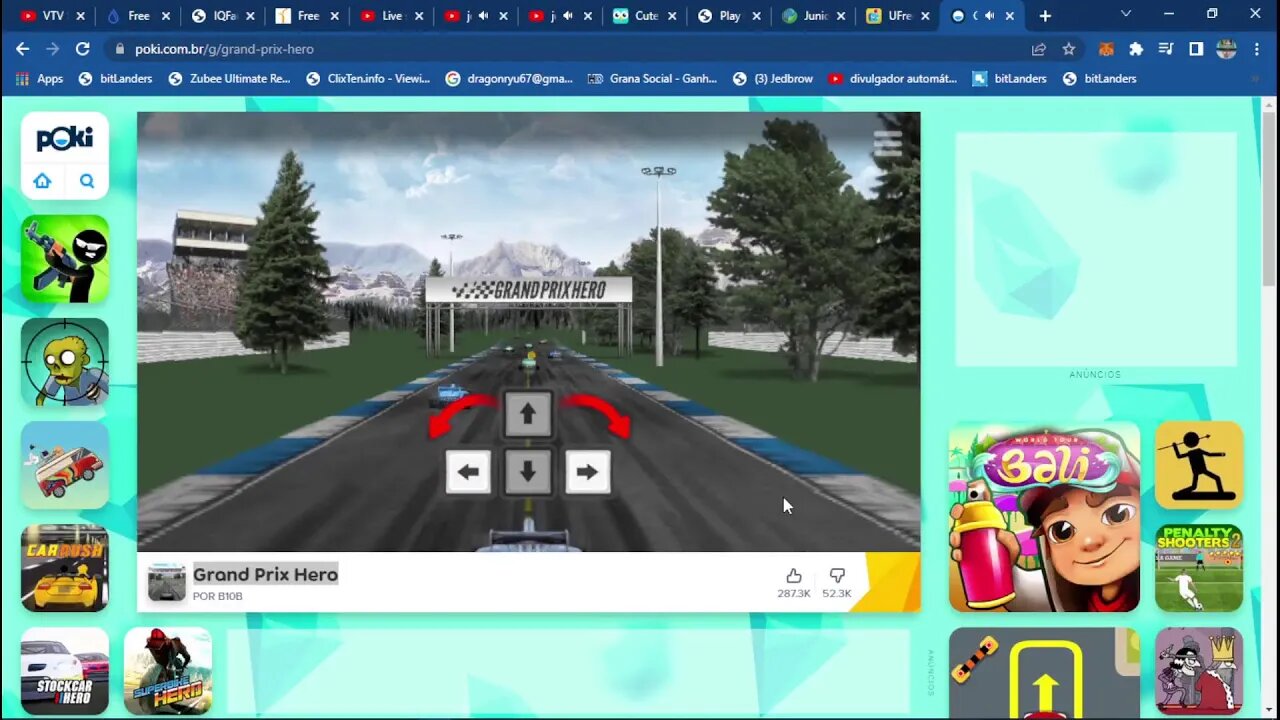Viewport: 1280px width, 720px height.
Task: Open Penalty Shooters 2 thumbnail
Action: tap(1199, 568)
